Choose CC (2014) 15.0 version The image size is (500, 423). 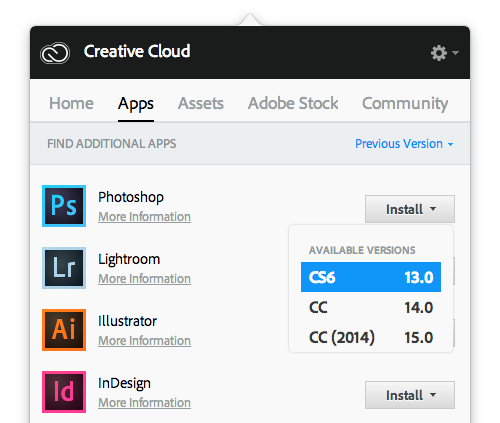371,337
